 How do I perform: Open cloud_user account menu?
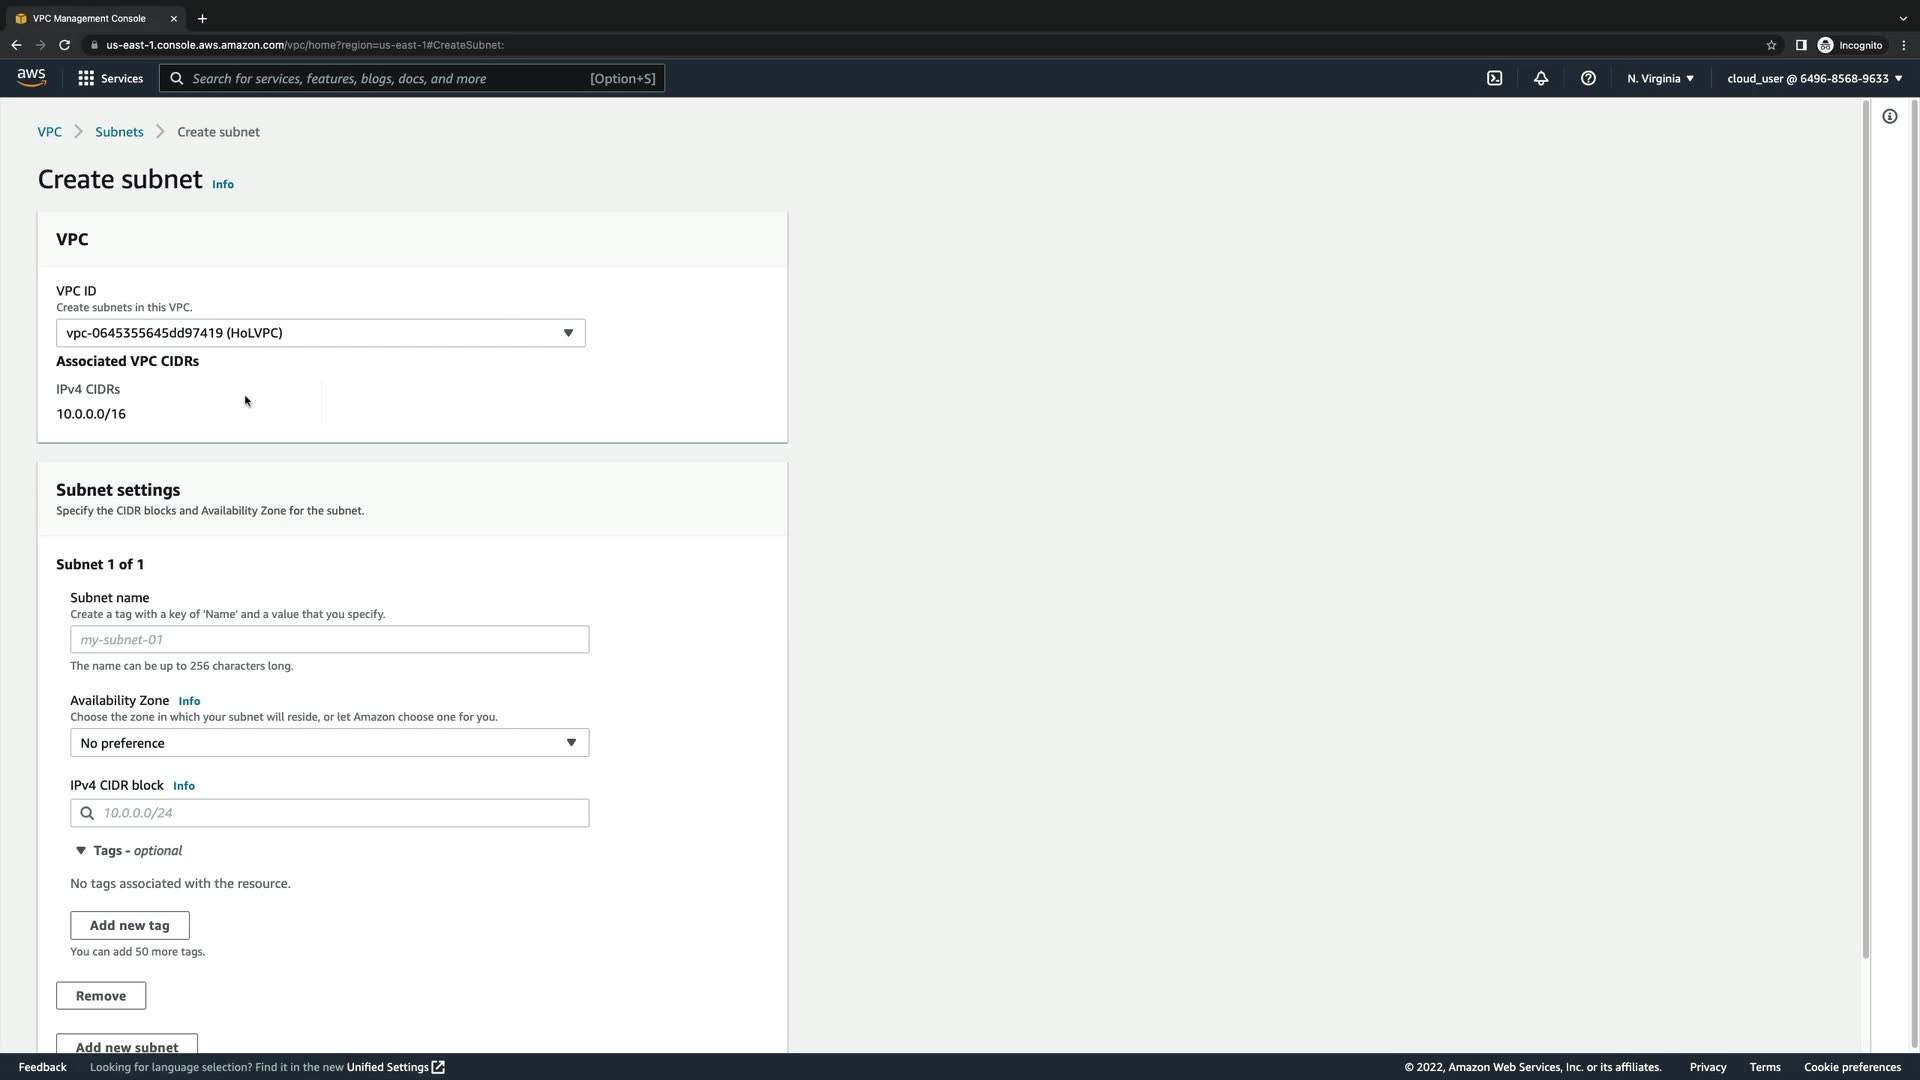pos(1814,78)
